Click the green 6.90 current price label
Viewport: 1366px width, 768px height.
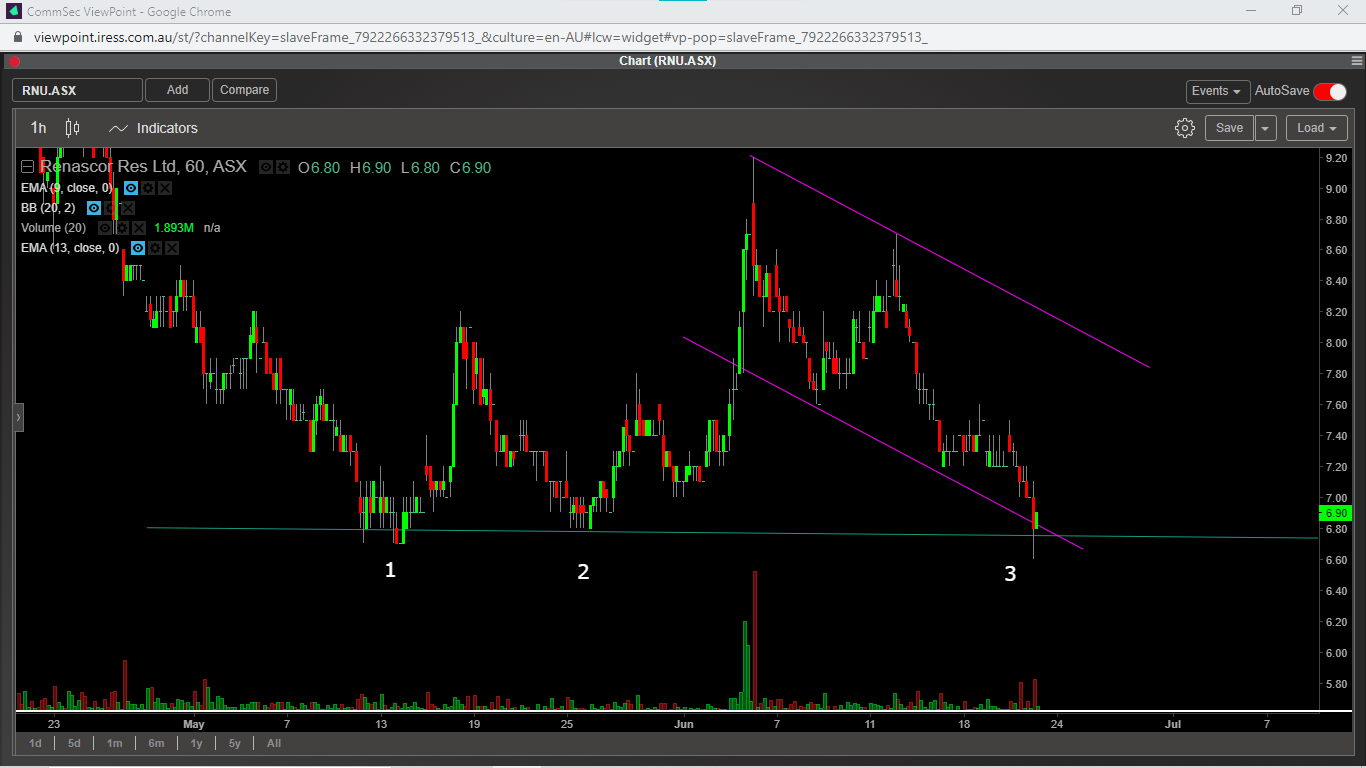[x=1335, y=512]
